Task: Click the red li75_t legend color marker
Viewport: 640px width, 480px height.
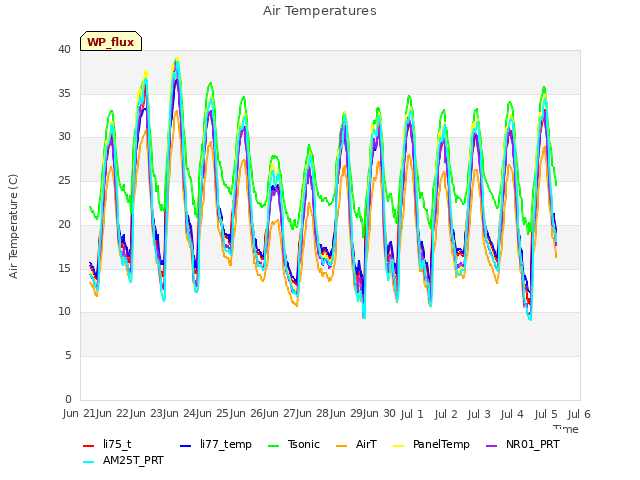Action: point(89,446)
